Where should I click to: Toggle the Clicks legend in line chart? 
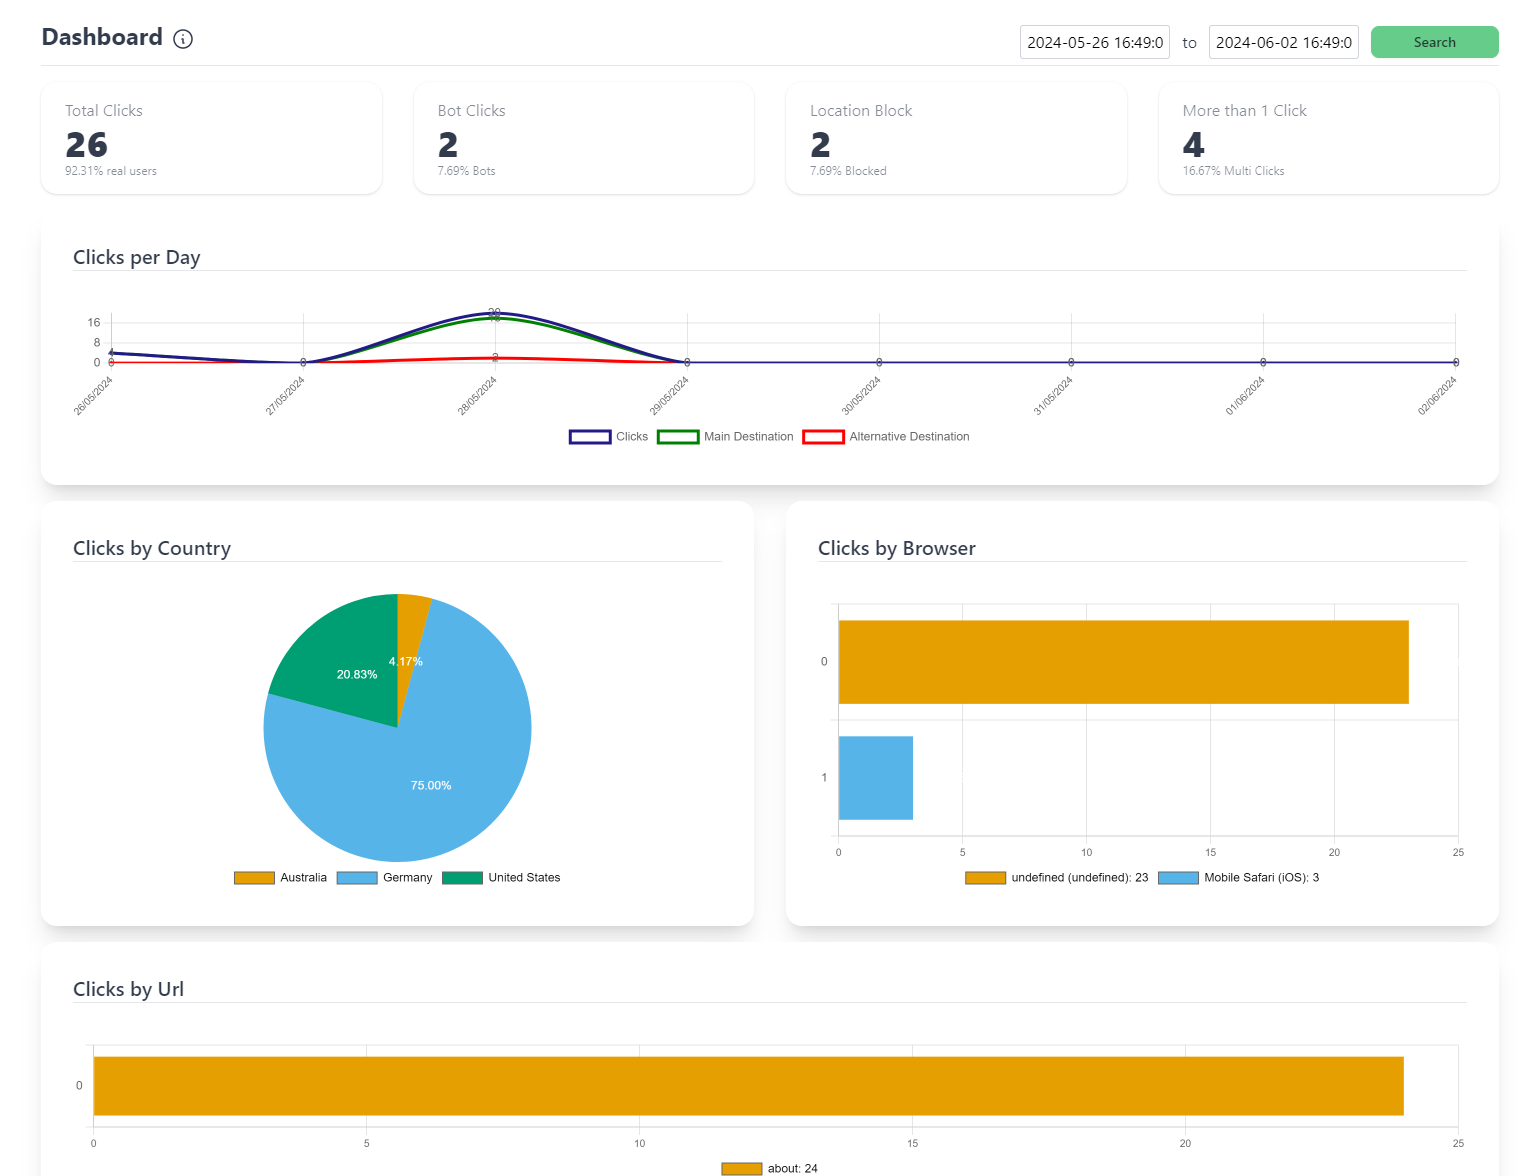pos(608,437)
